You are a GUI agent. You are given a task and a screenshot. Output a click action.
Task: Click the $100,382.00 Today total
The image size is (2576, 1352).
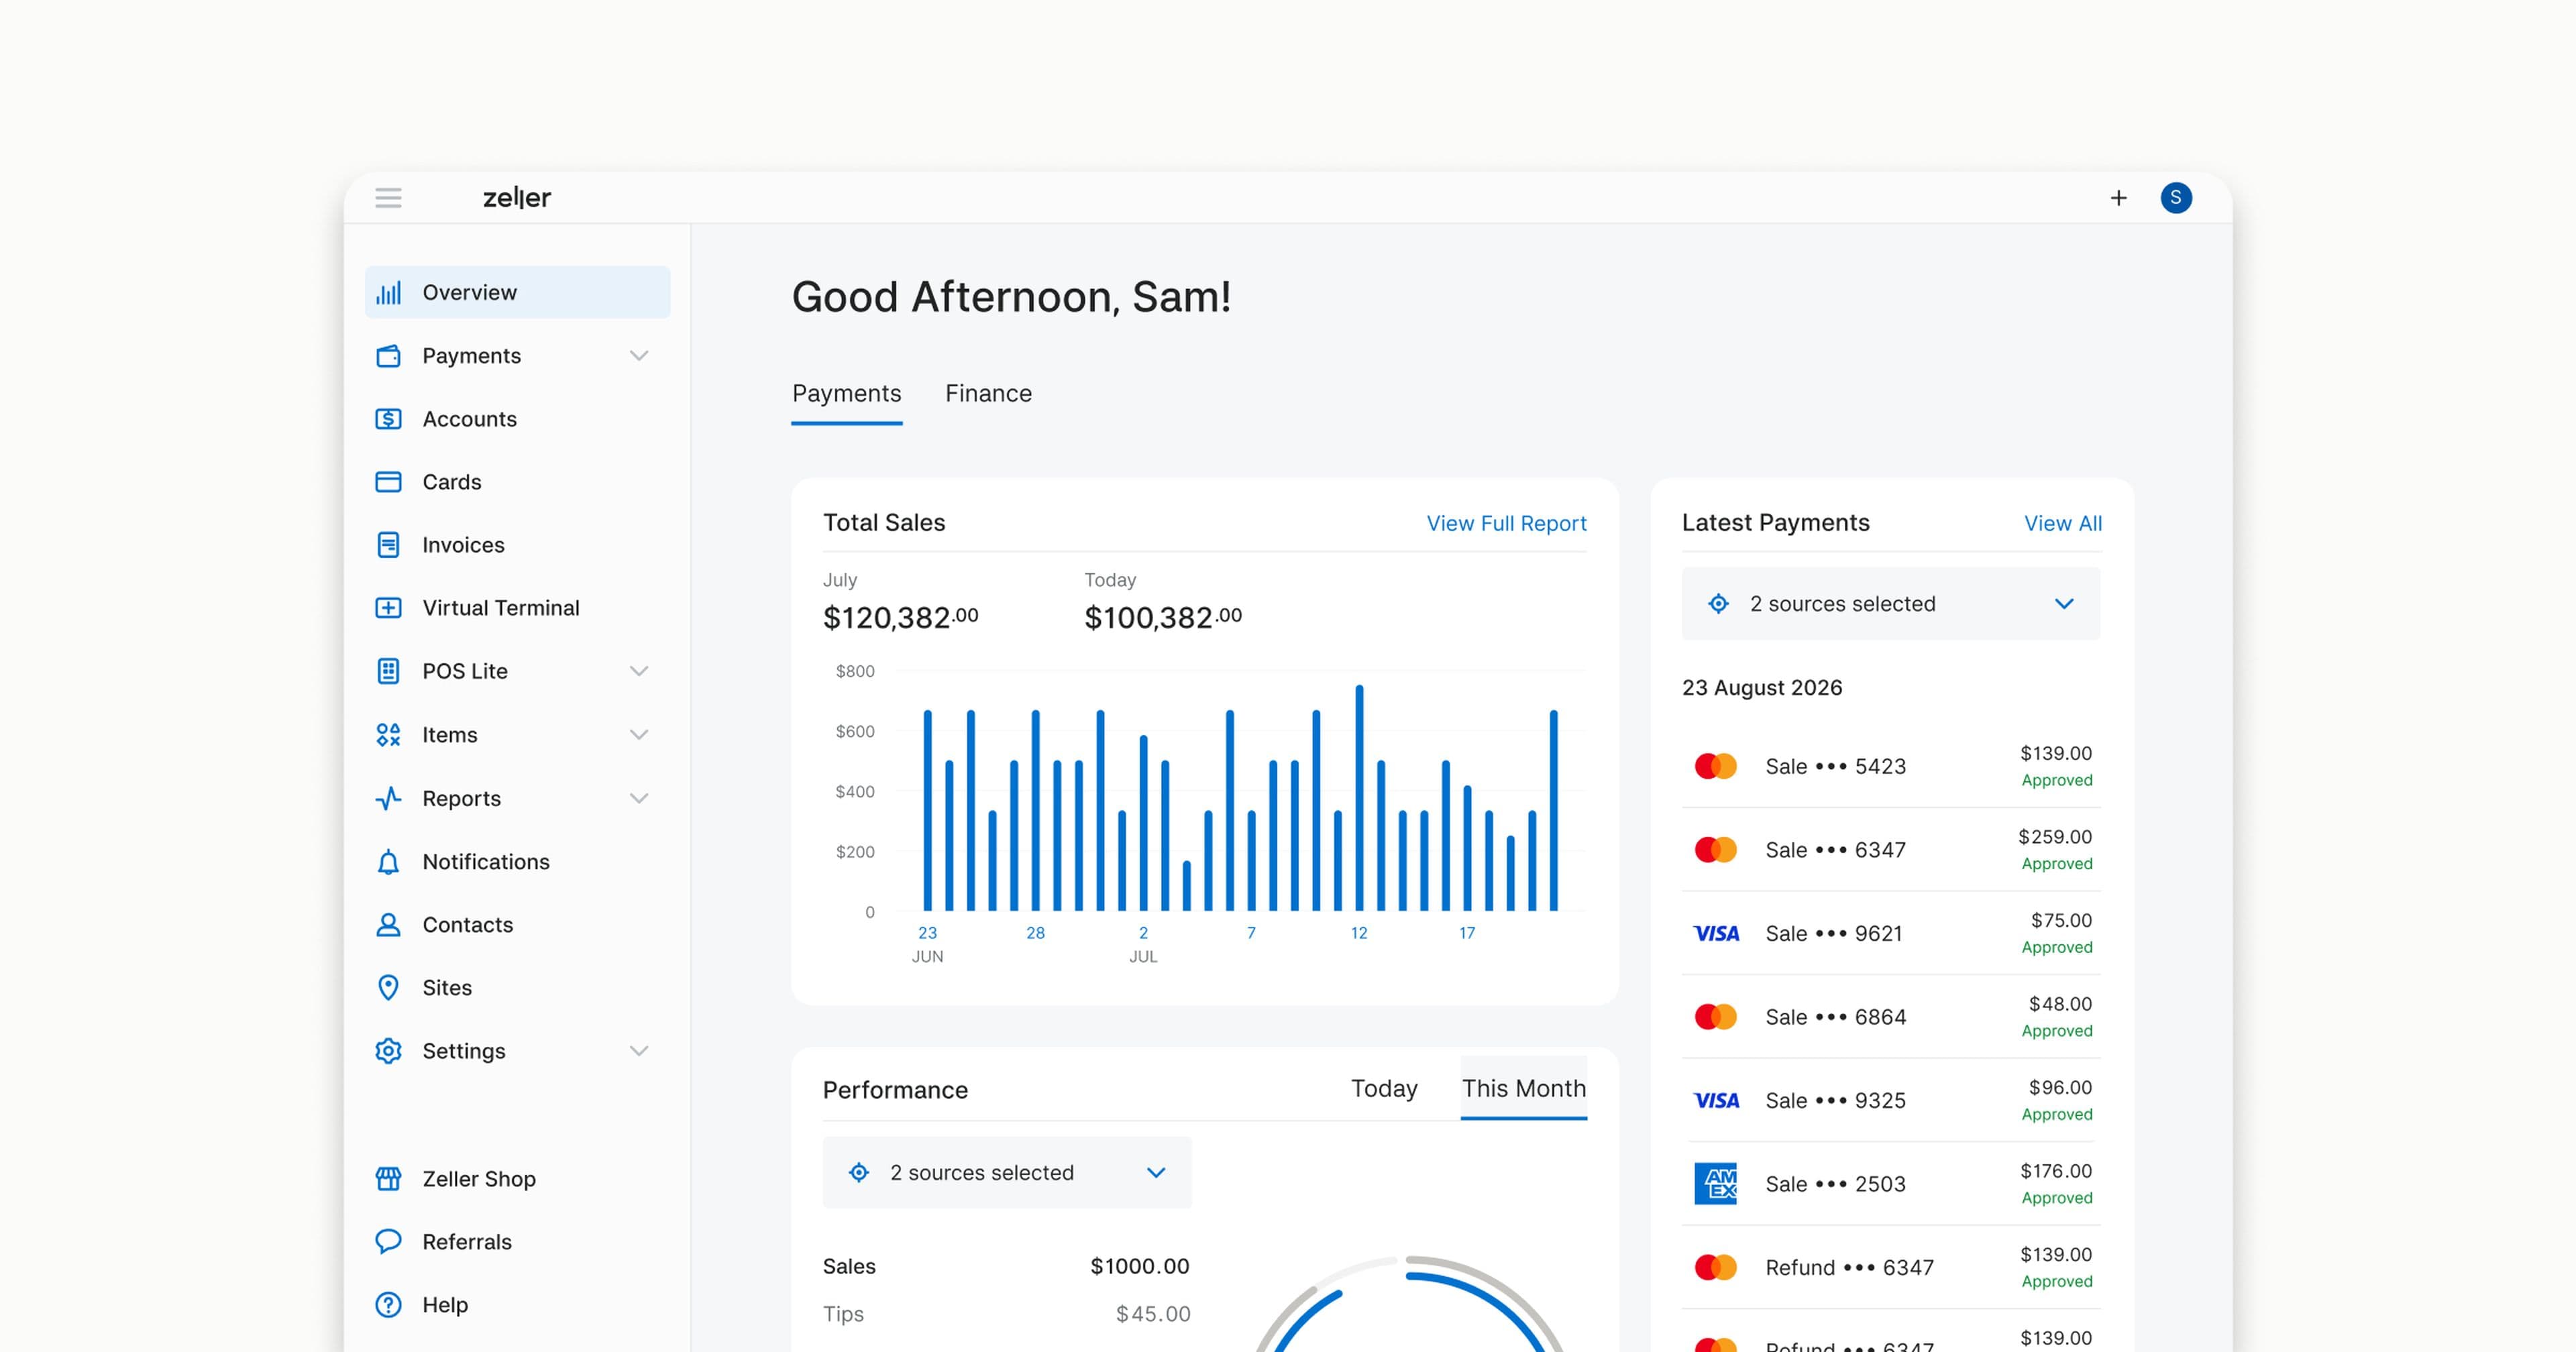pyautogui.click(x=1163, y=617)
